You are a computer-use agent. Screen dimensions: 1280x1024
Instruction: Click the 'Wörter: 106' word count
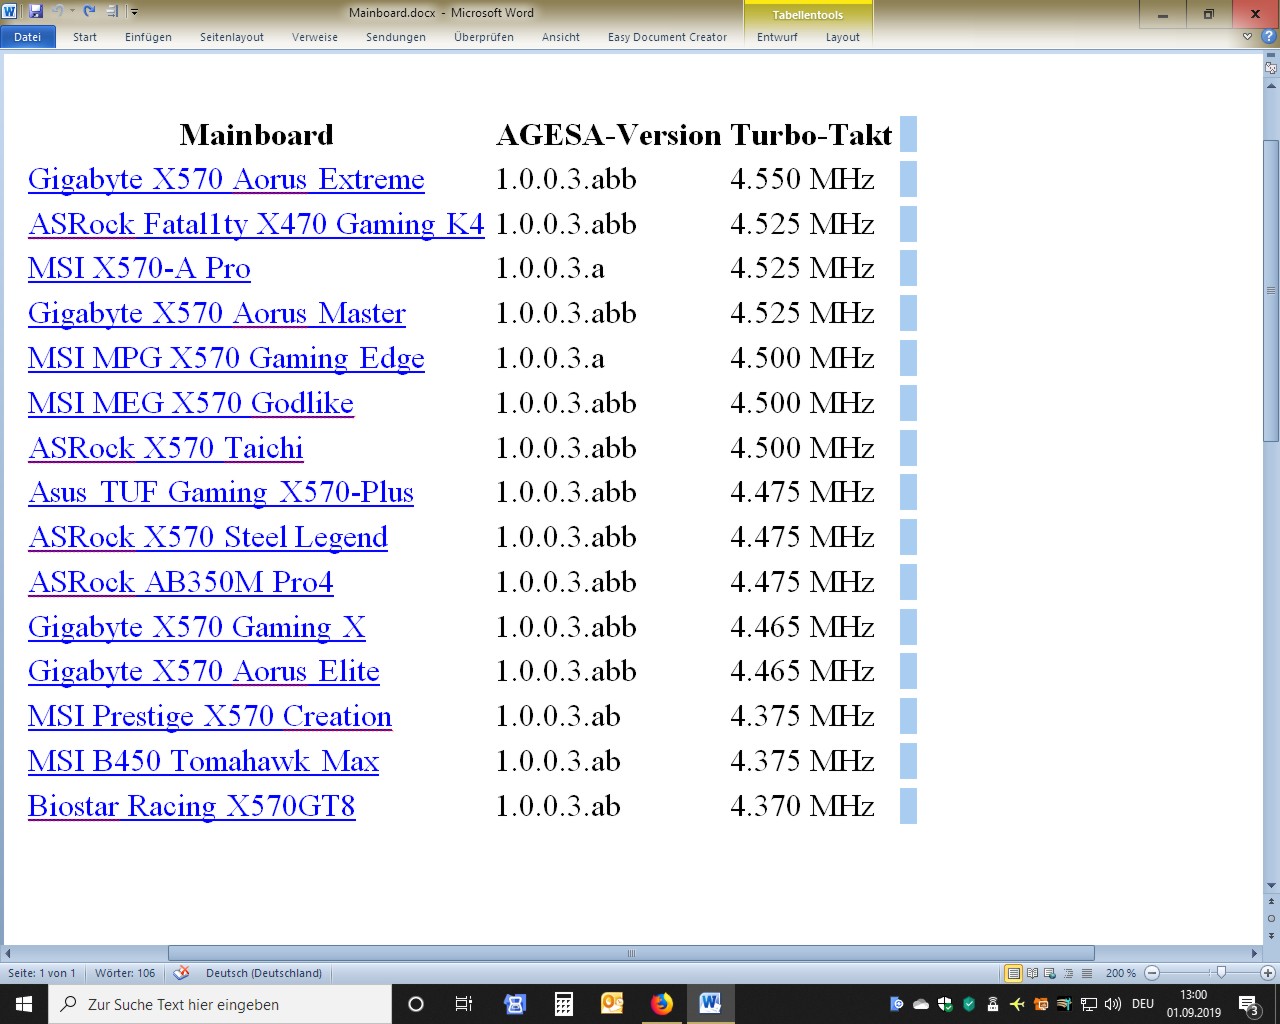pos(125,973)
